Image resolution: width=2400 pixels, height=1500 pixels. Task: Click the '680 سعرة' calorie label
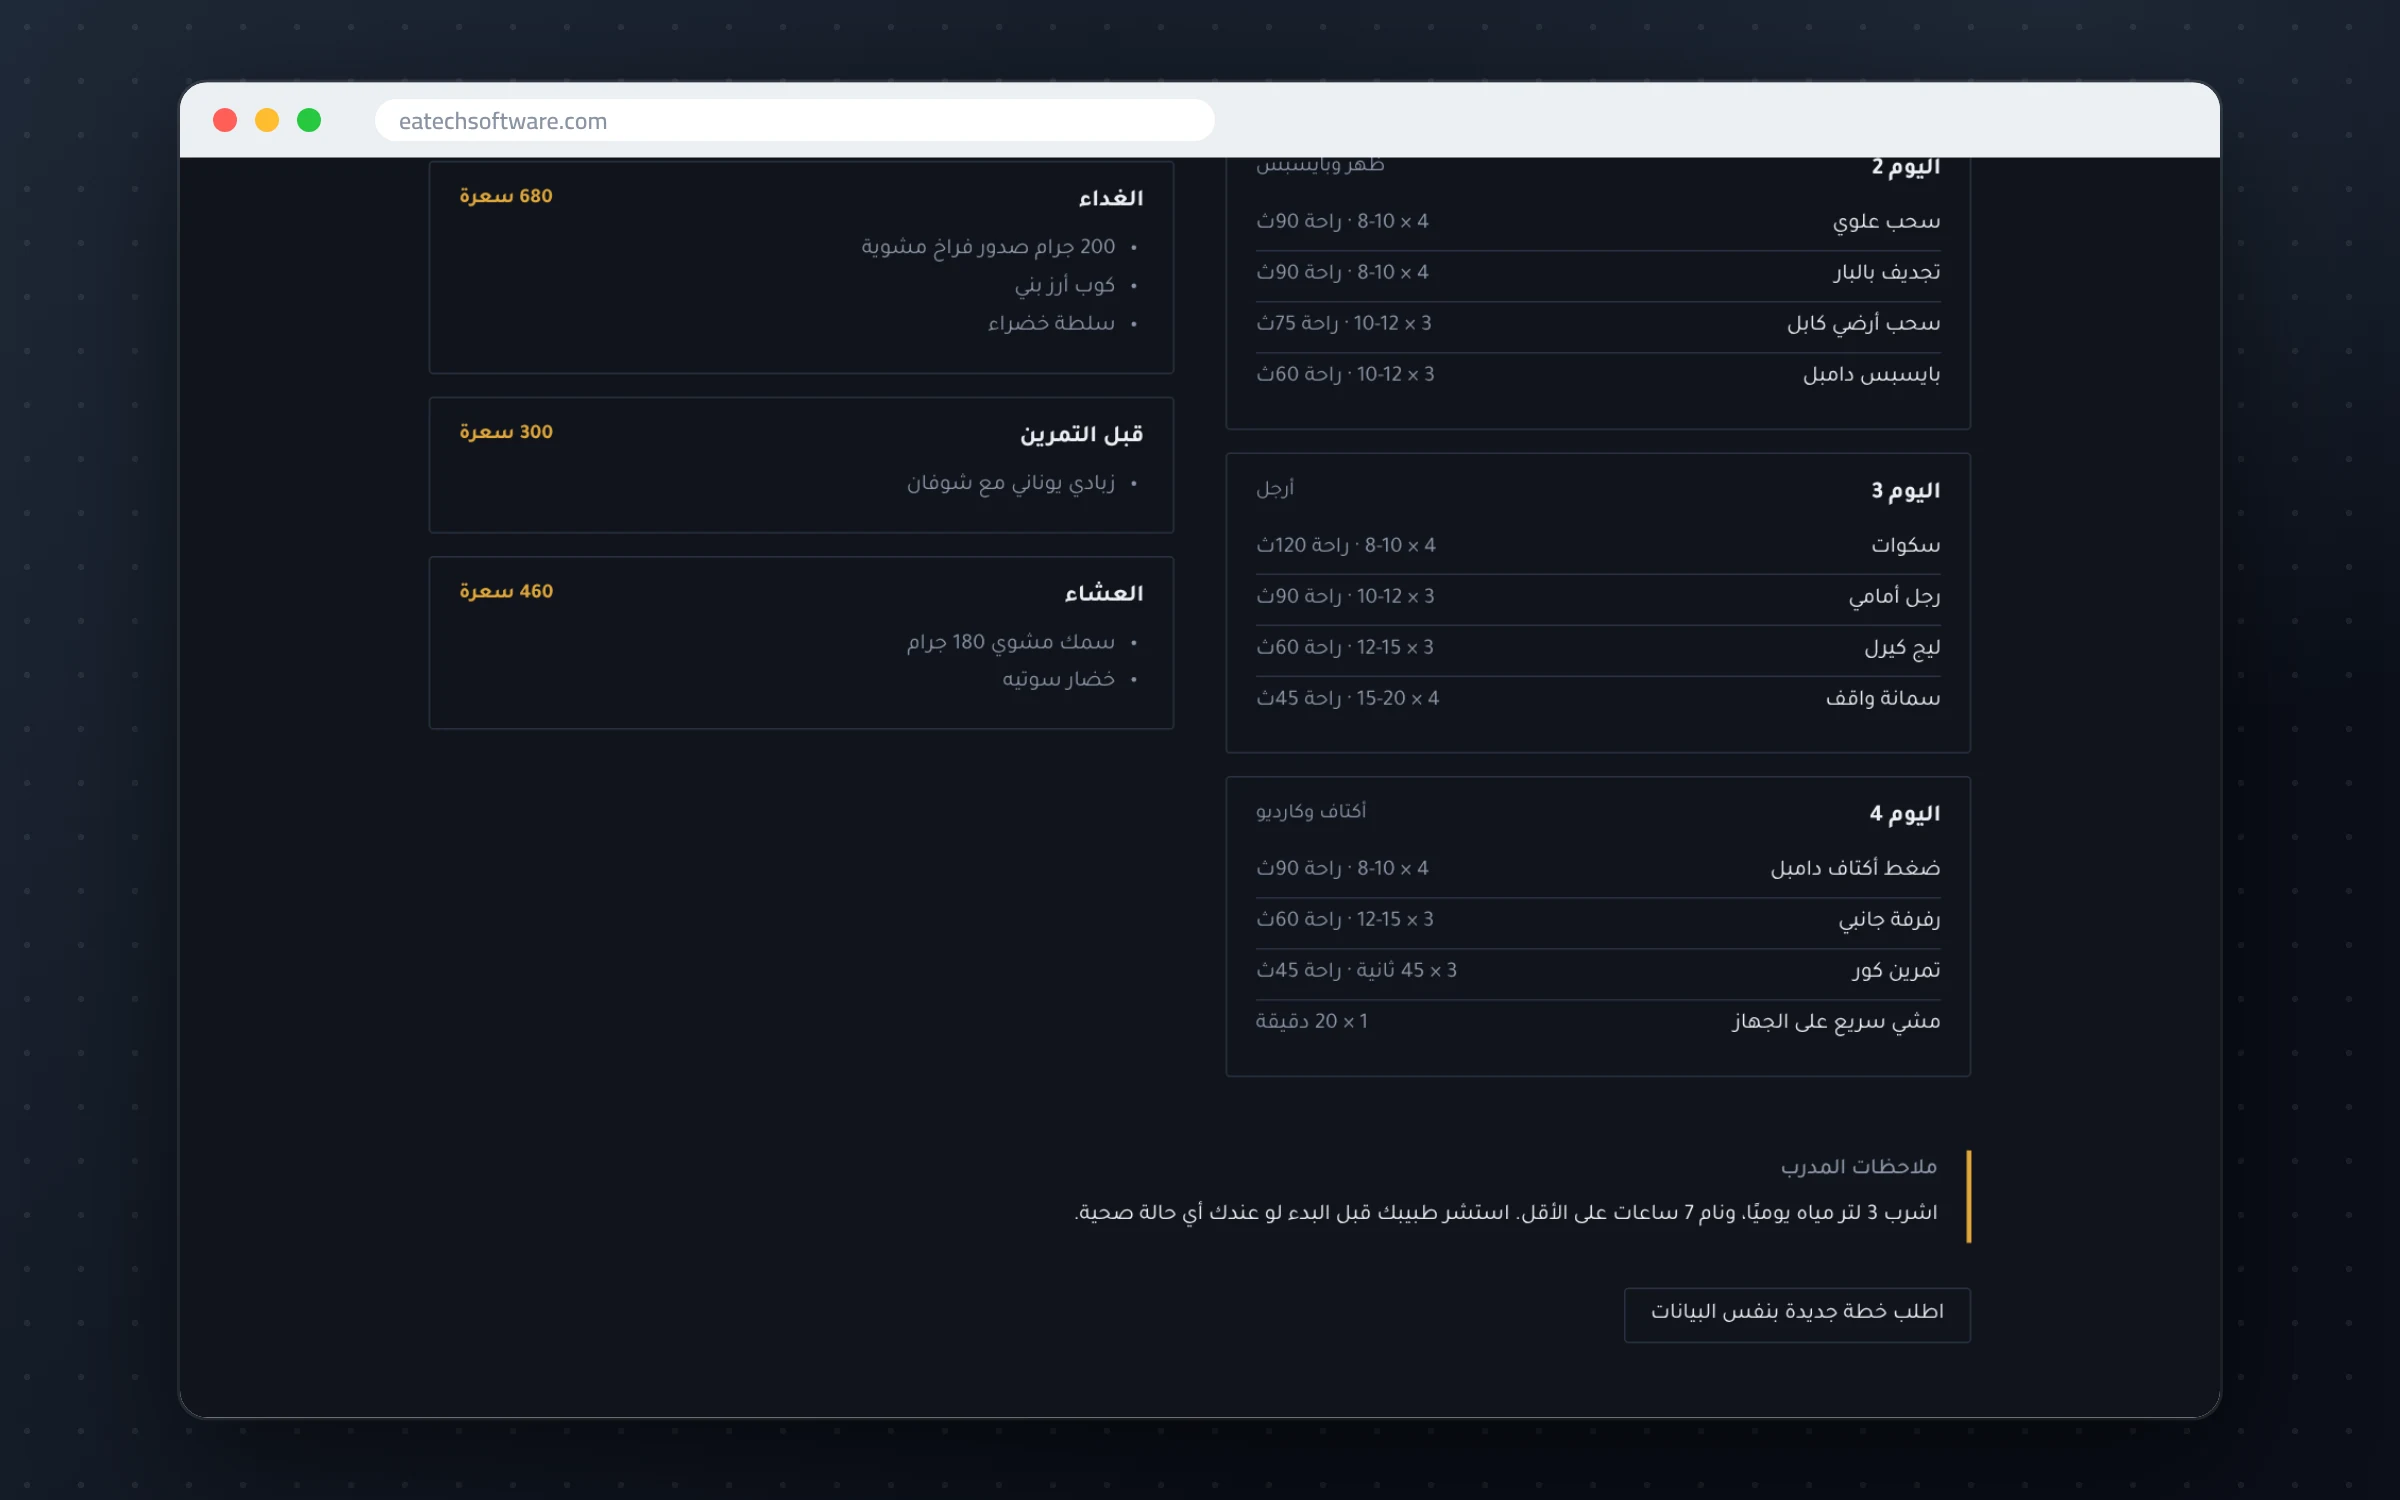506,196
